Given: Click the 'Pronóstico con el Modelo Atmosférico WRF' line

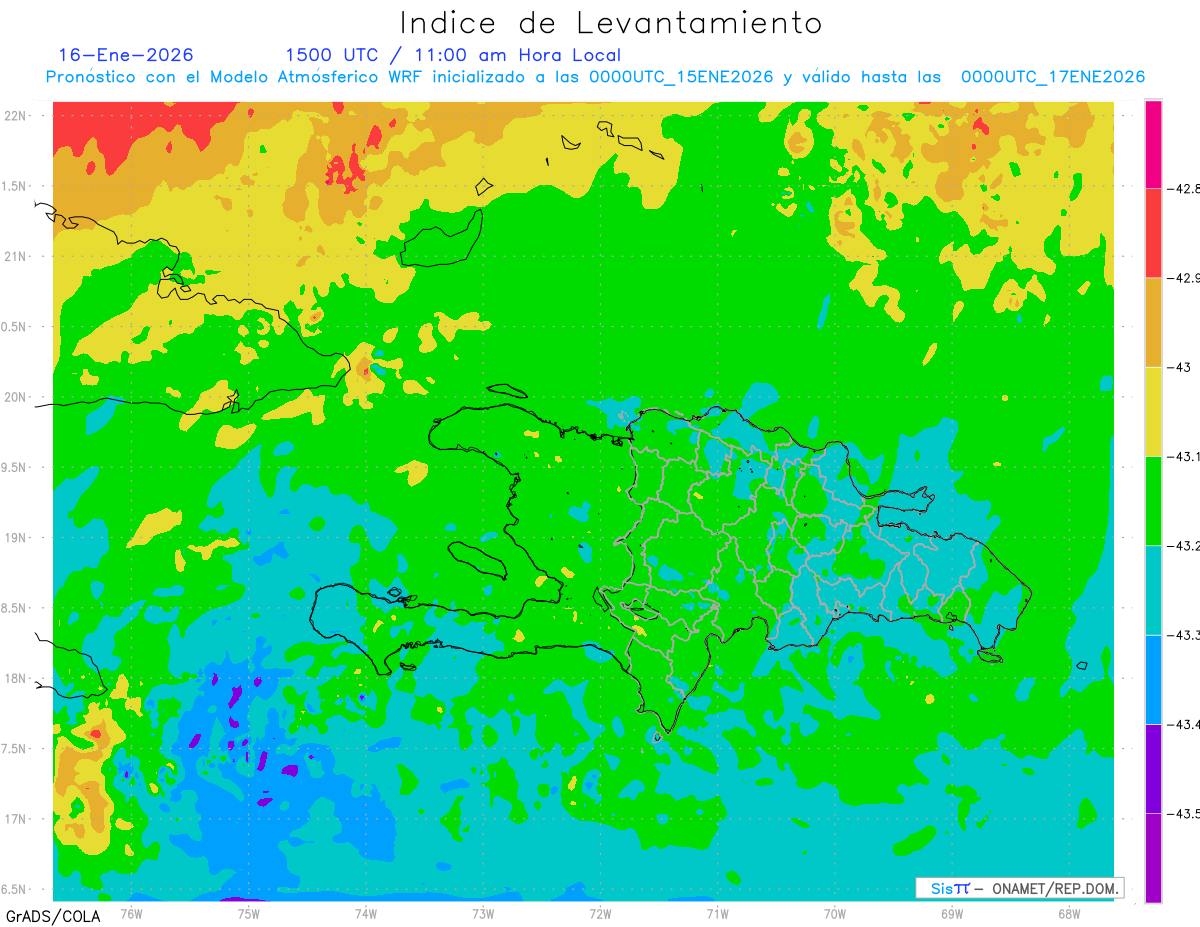Looking at the screenshot, I should 596,77.
